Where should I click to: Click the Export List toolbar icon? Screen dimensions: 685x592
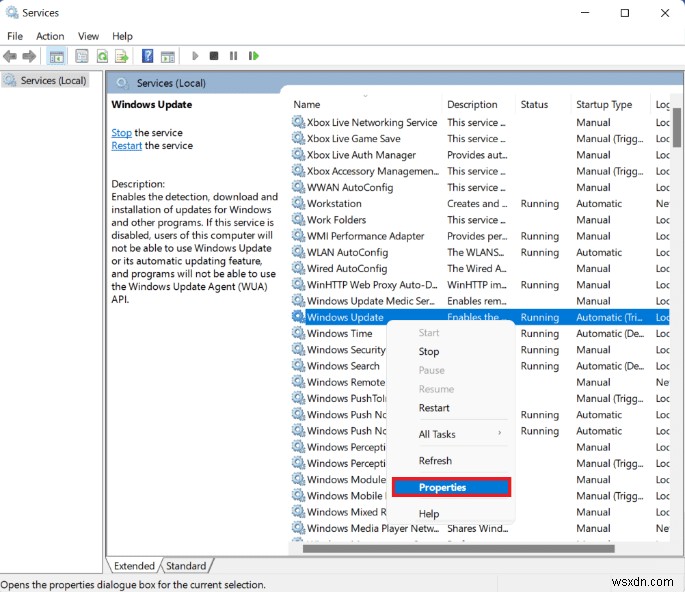121,56
